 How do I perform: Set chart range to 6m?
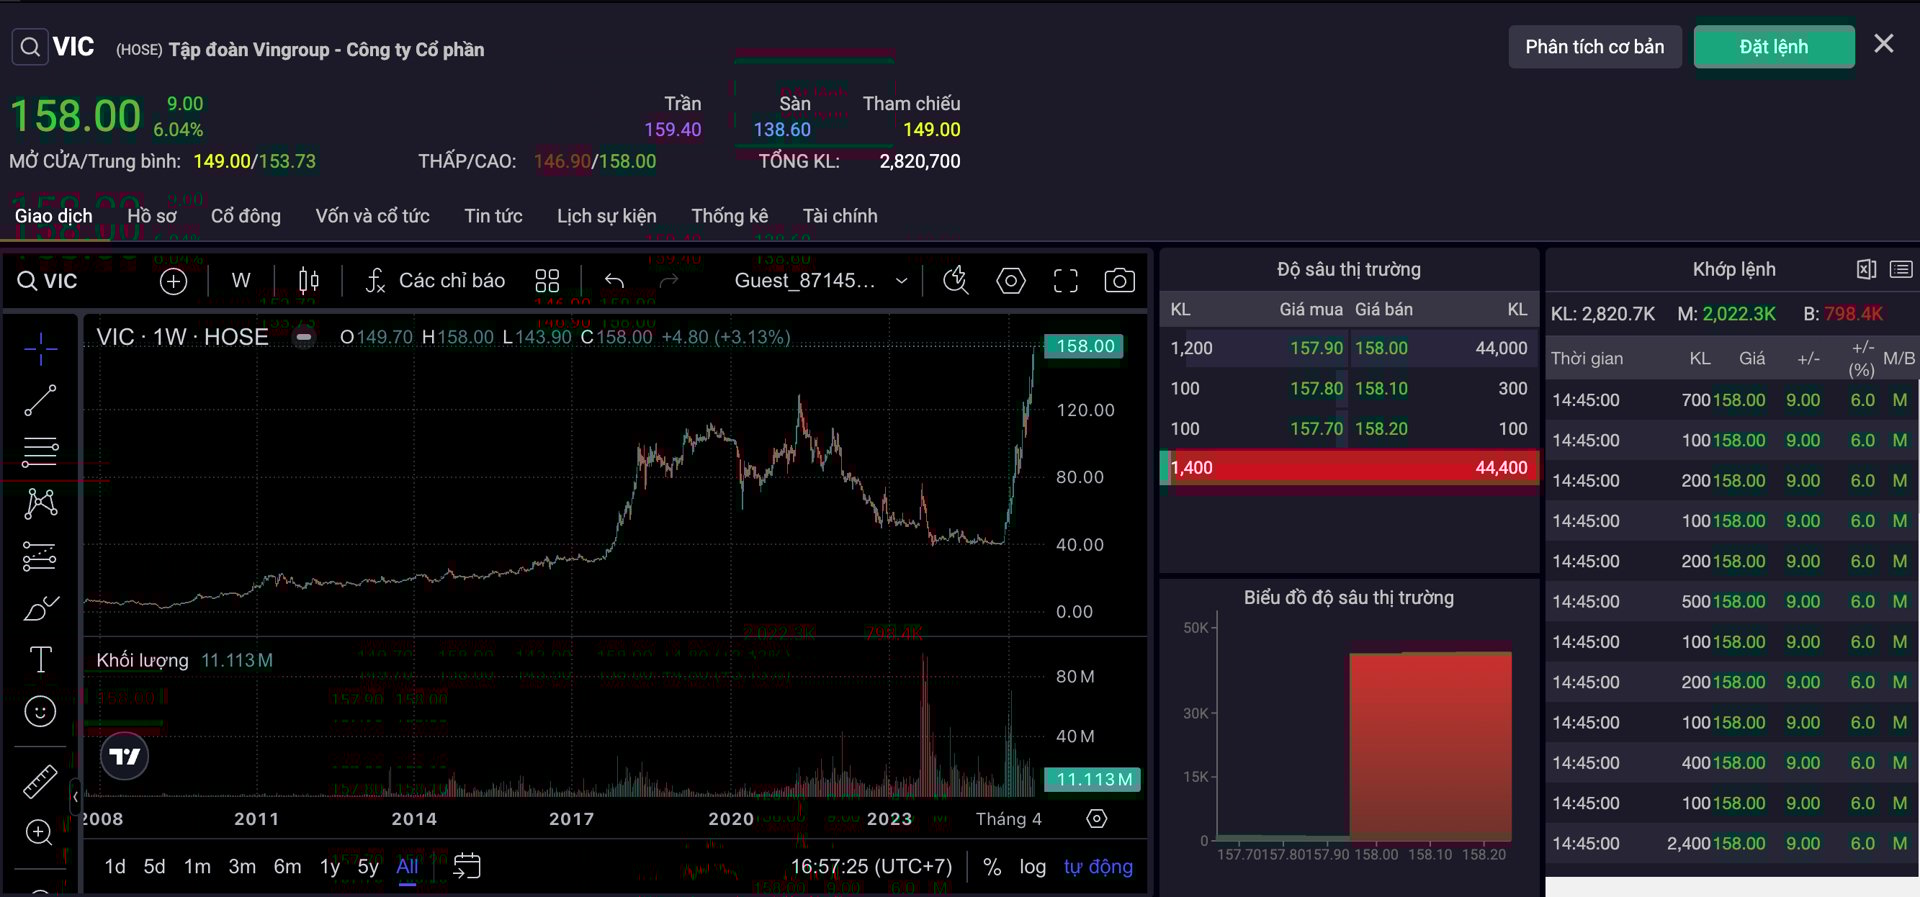point(287,867)
